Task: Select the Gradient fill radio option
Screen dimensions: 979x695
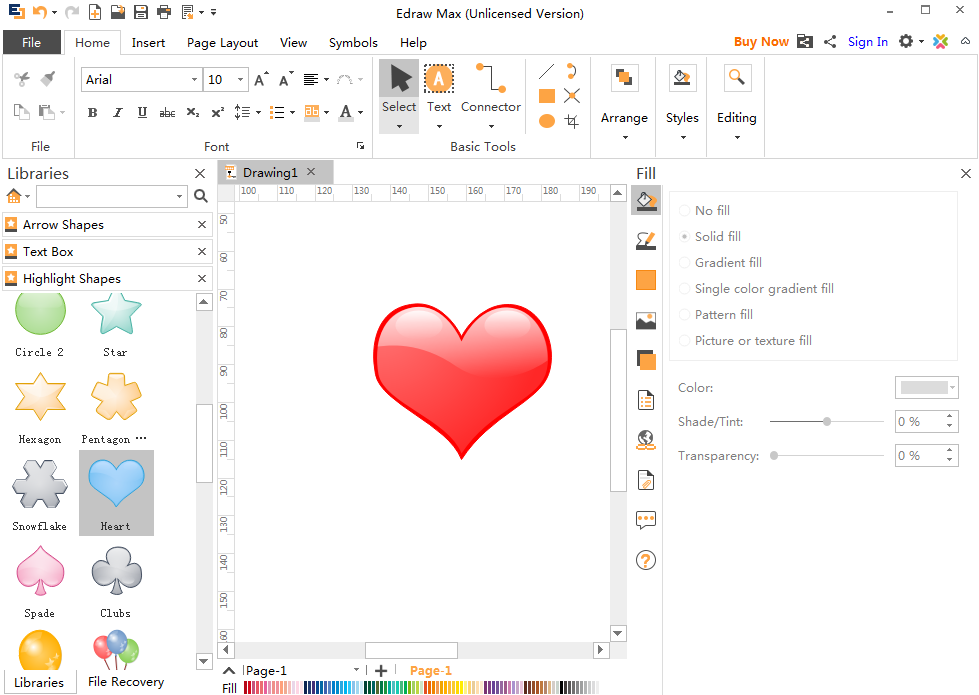Action: coord(684,262)
